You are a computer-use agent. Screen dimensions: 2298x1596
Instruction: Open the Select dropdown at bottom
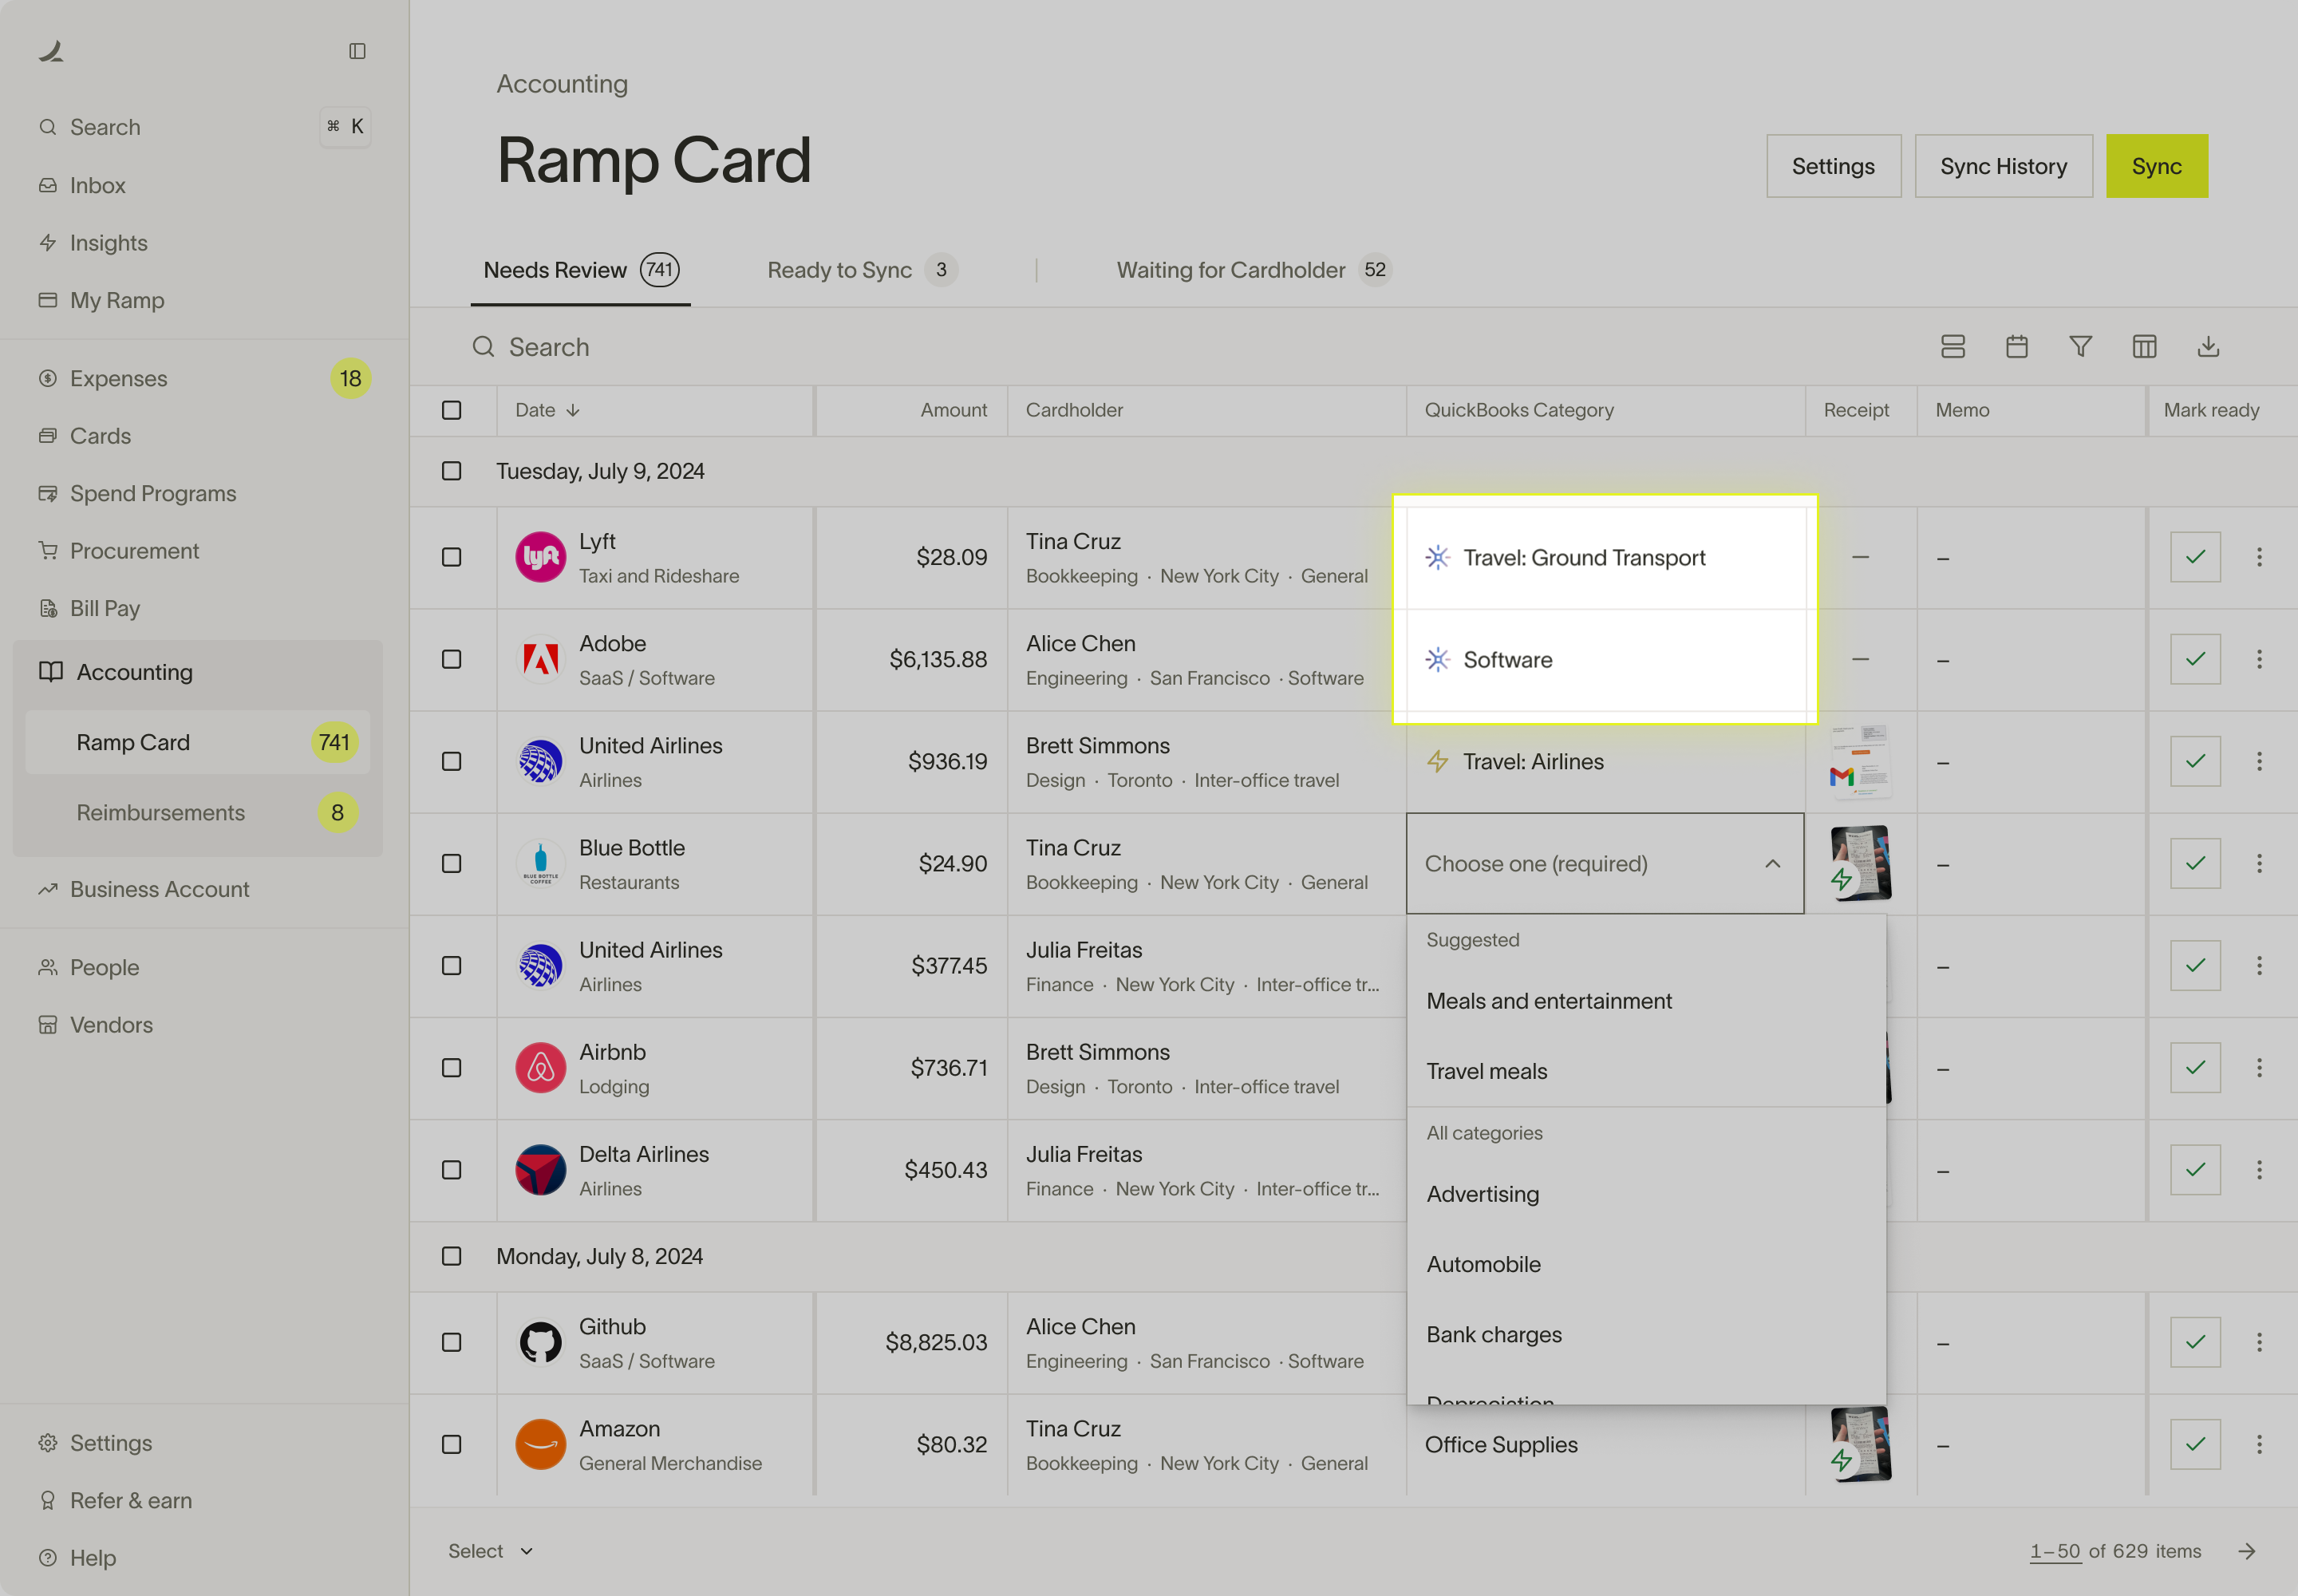[x=490, y=1551]
